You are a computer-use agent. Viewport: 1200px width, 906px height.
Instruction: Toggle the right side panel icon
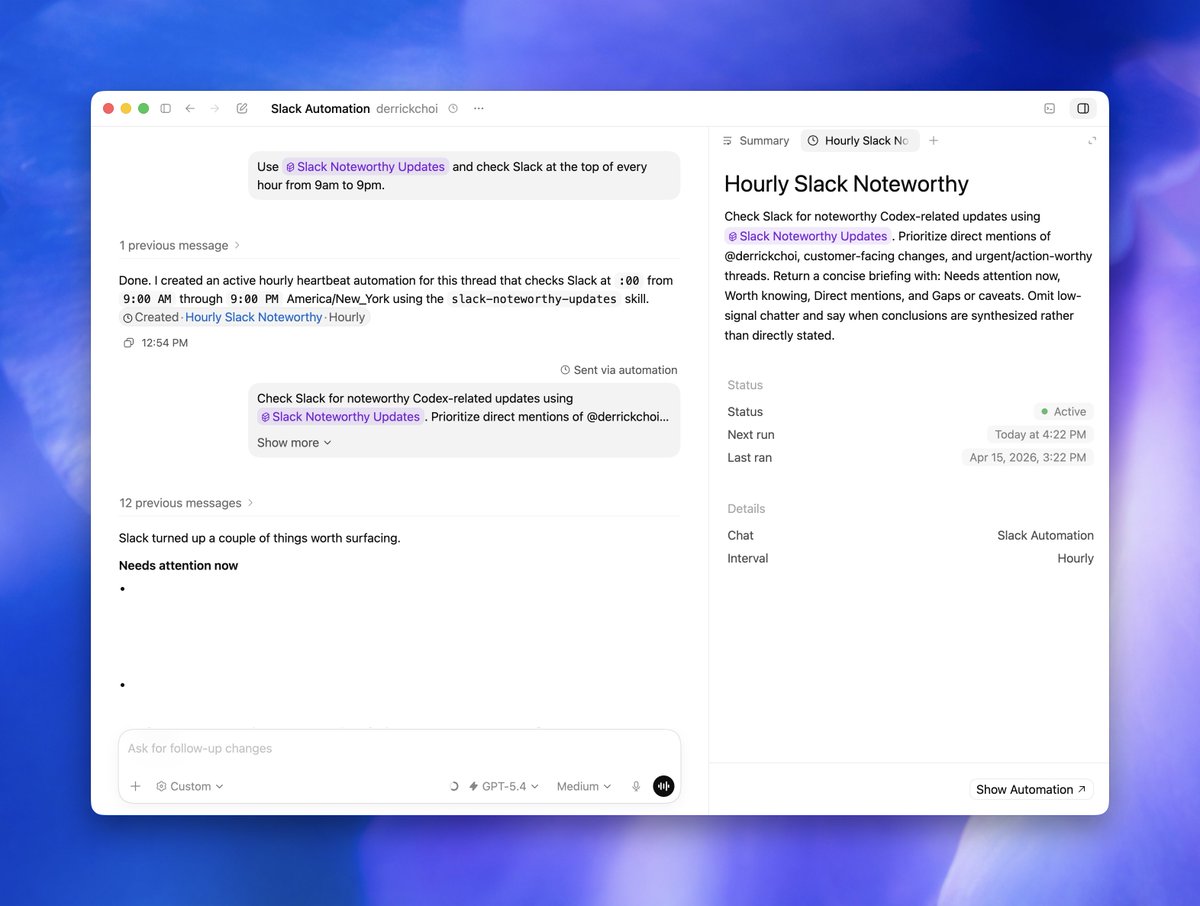point(1083,108)
